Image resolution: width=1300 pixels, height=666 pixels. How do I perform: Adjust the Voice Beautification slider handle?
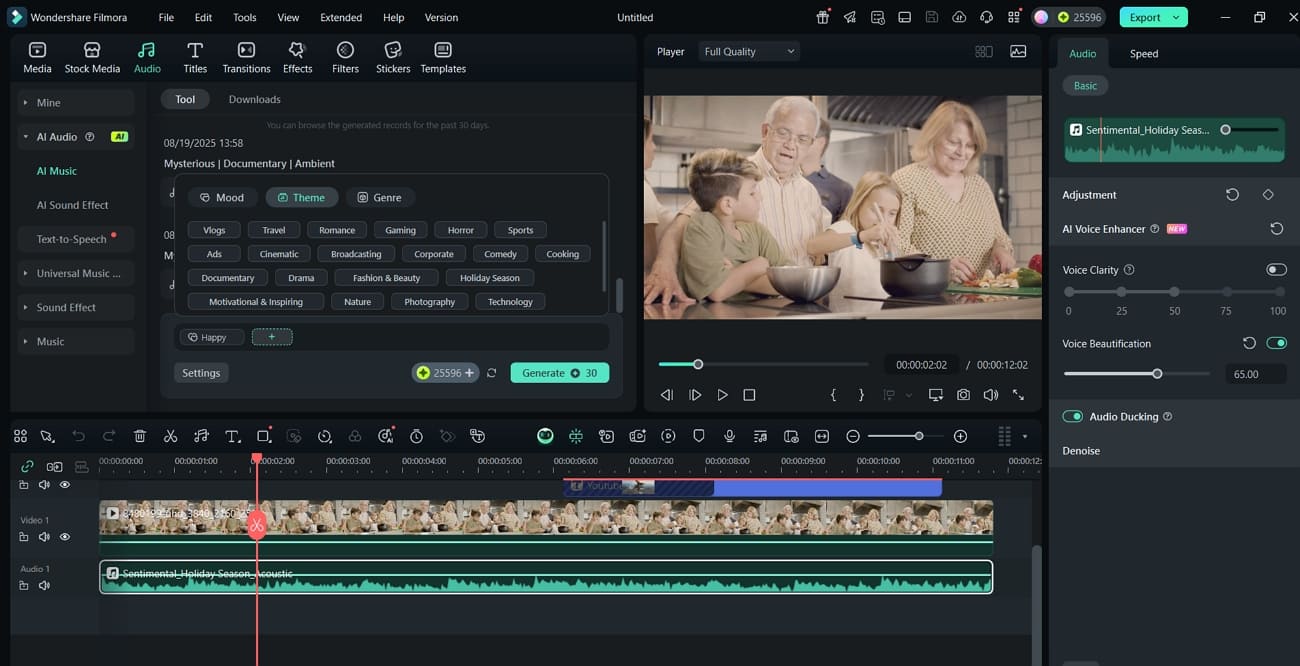pos(1157,373)
